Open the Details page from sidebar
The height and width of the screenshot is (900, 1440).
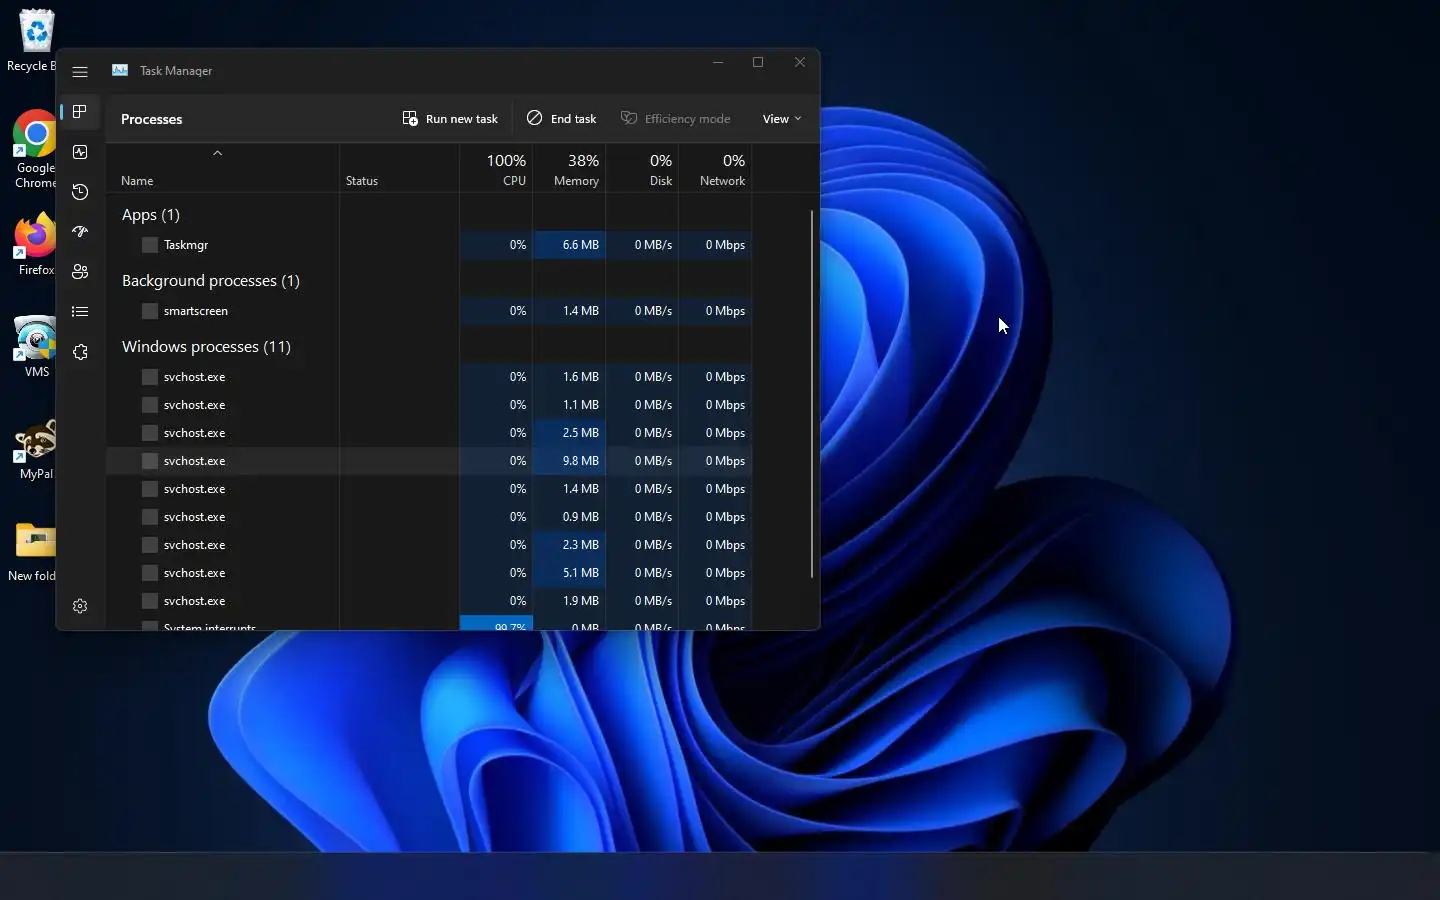click(x=80, y=312)
